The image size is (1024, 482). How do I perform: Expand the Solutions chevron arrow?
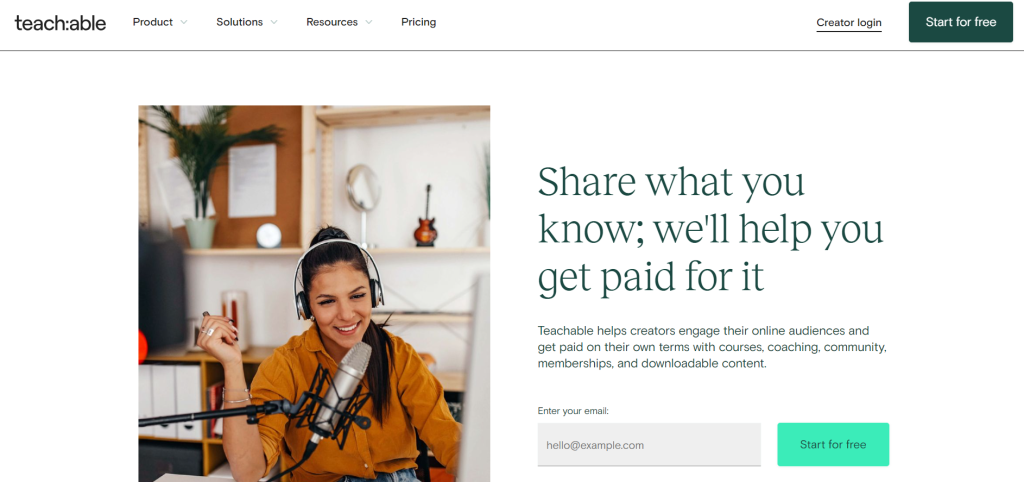[274, 22]
